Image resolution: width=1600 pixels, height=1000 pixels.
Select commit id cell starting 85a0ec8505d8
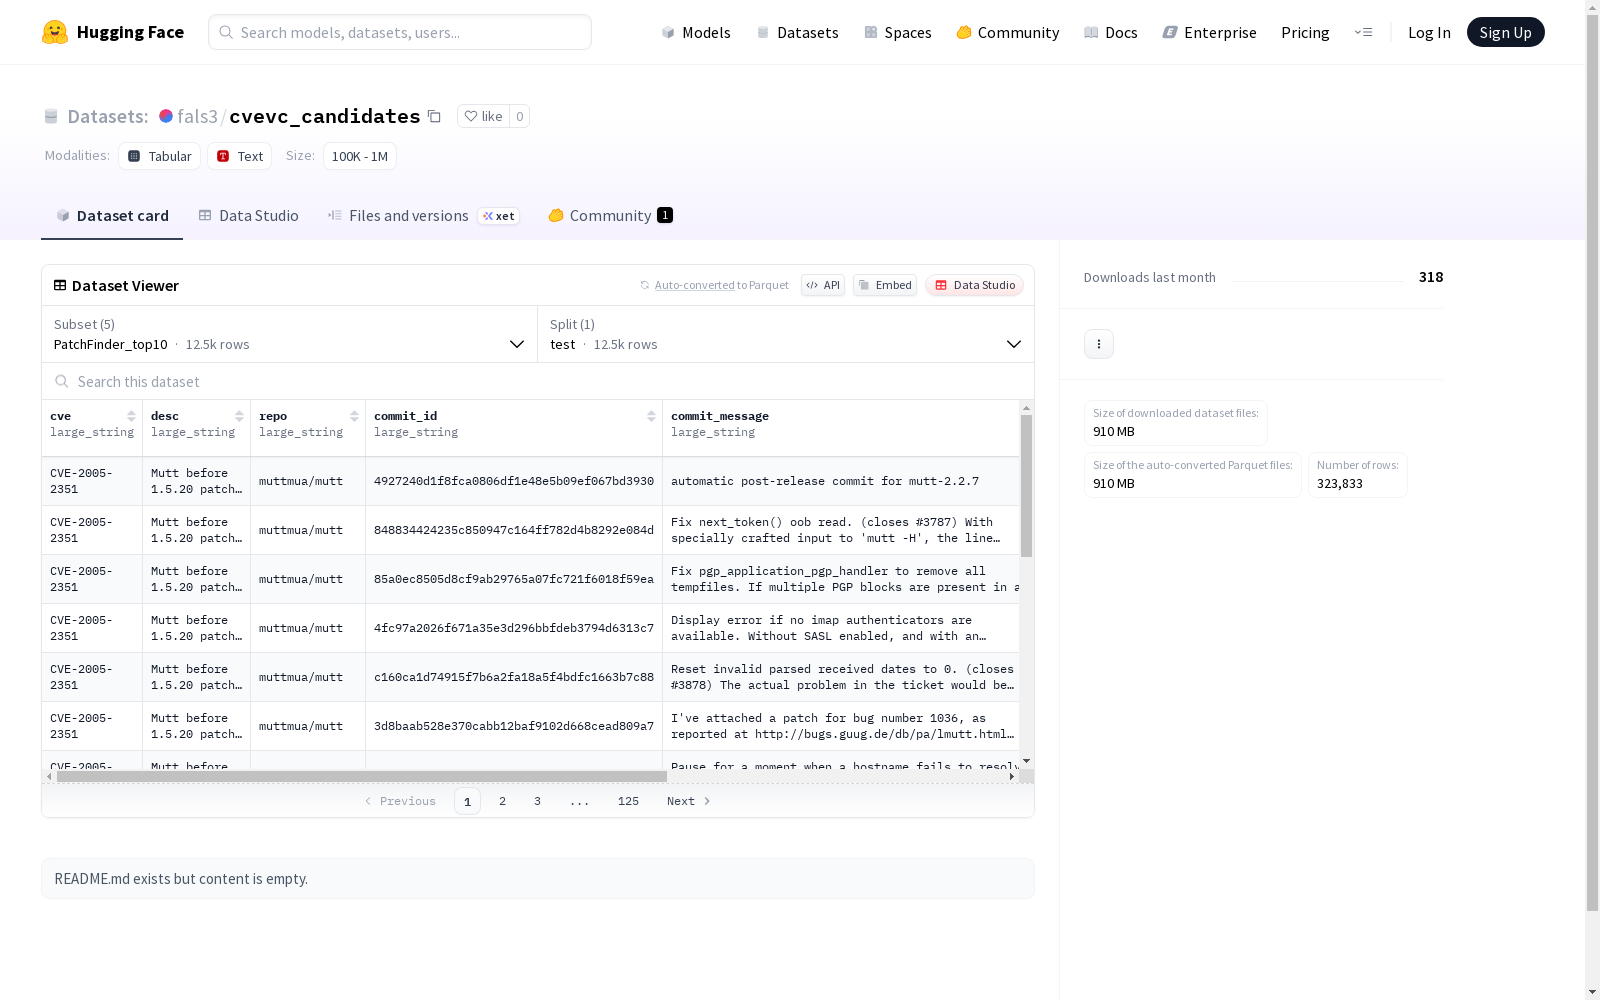coord(514,579)
